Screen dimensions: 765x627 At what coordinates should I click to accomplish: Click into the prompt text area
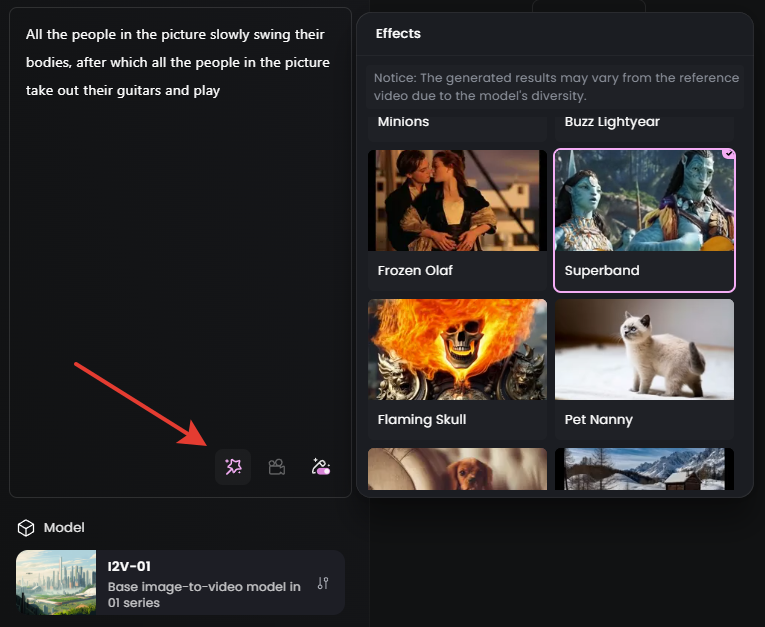click(181, 252)
